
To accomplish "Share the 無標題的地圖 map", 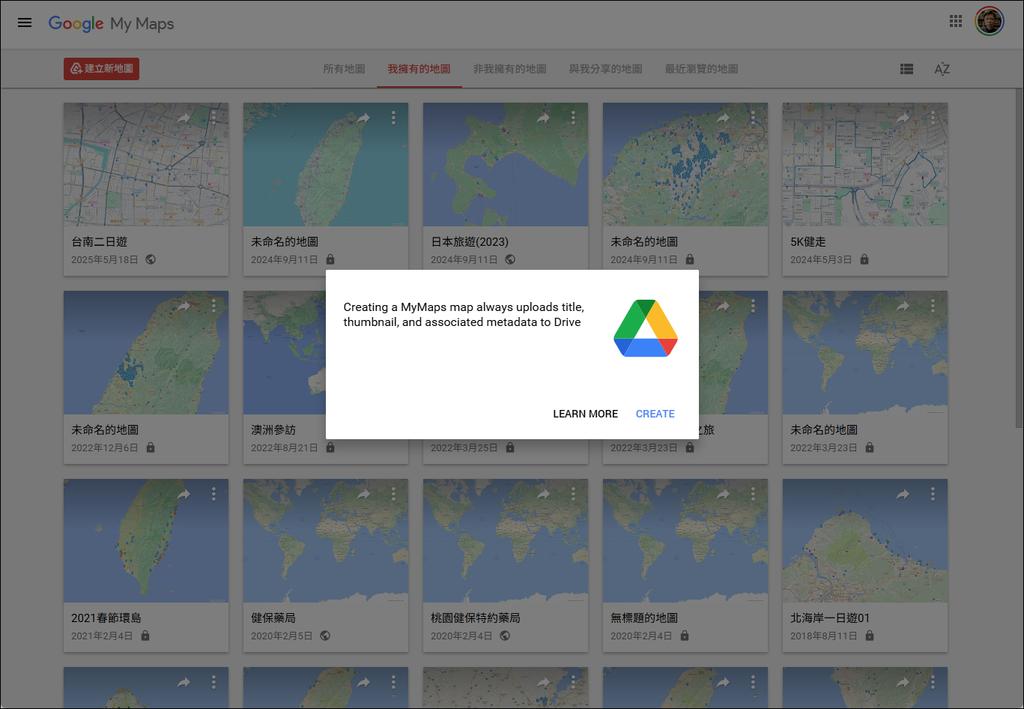I will pos(723,494).
